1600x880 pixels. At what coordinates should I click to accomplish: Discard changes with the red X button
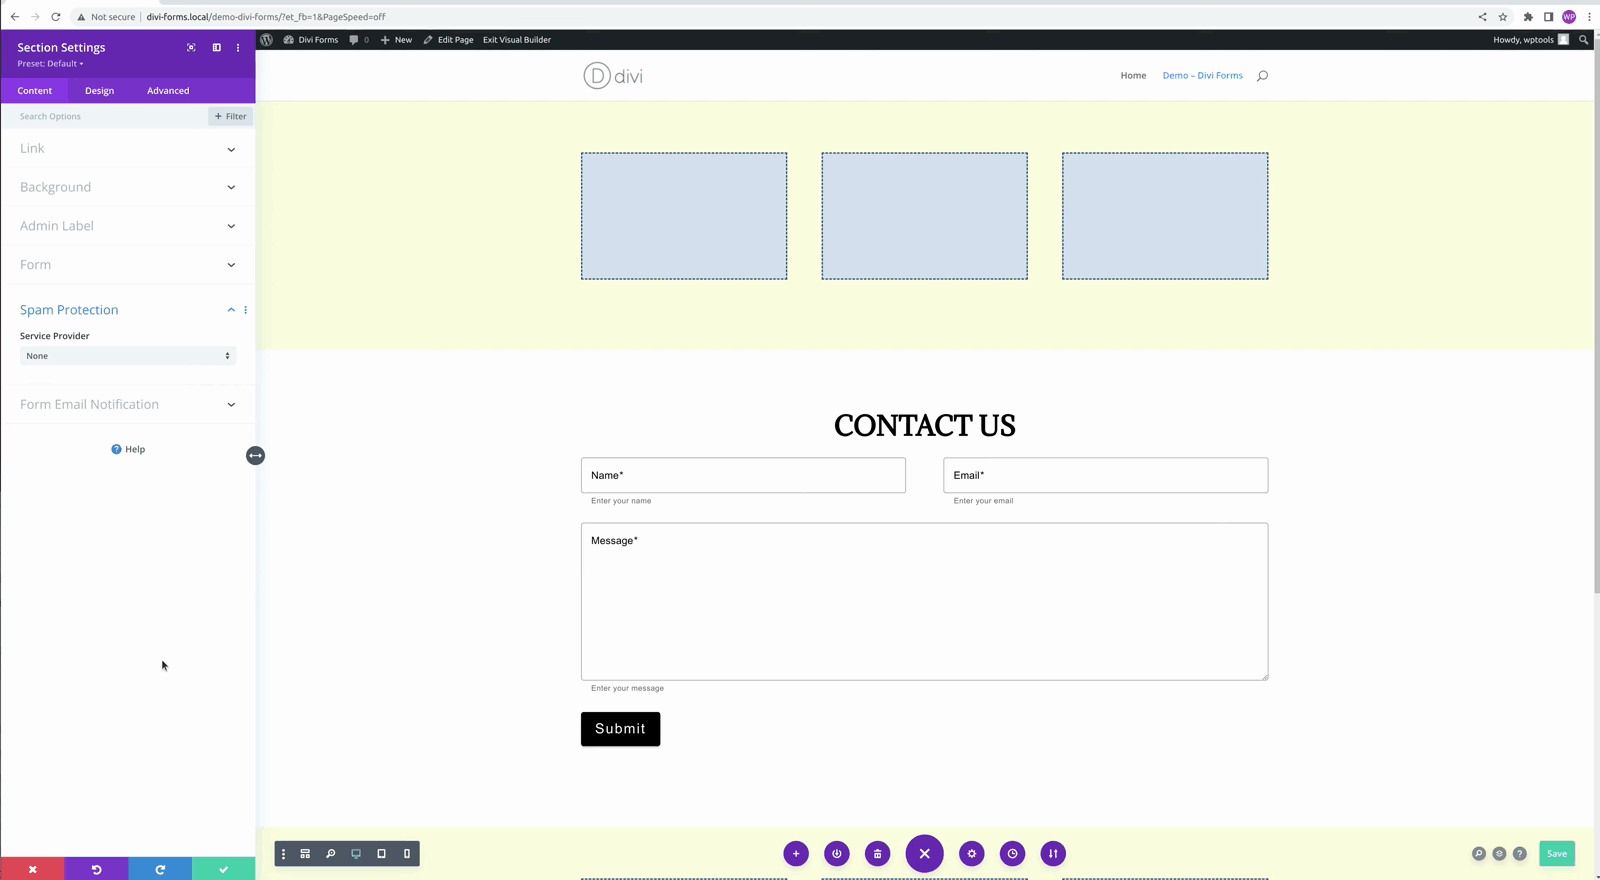[32, 869]
